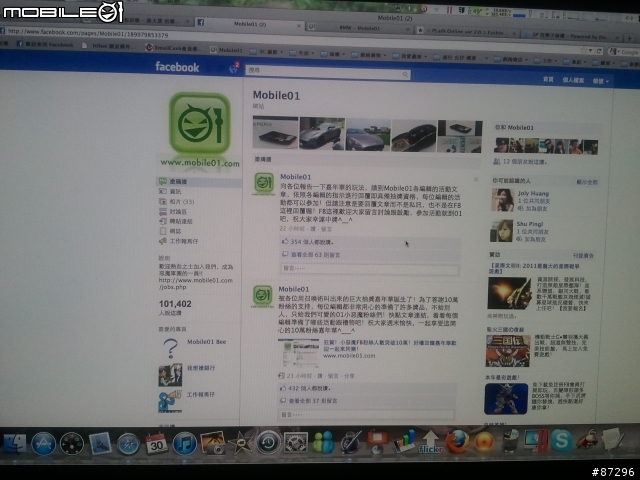Open Time Machine from the Dock
The image size is (640, 480).
[x=268, y=443]
